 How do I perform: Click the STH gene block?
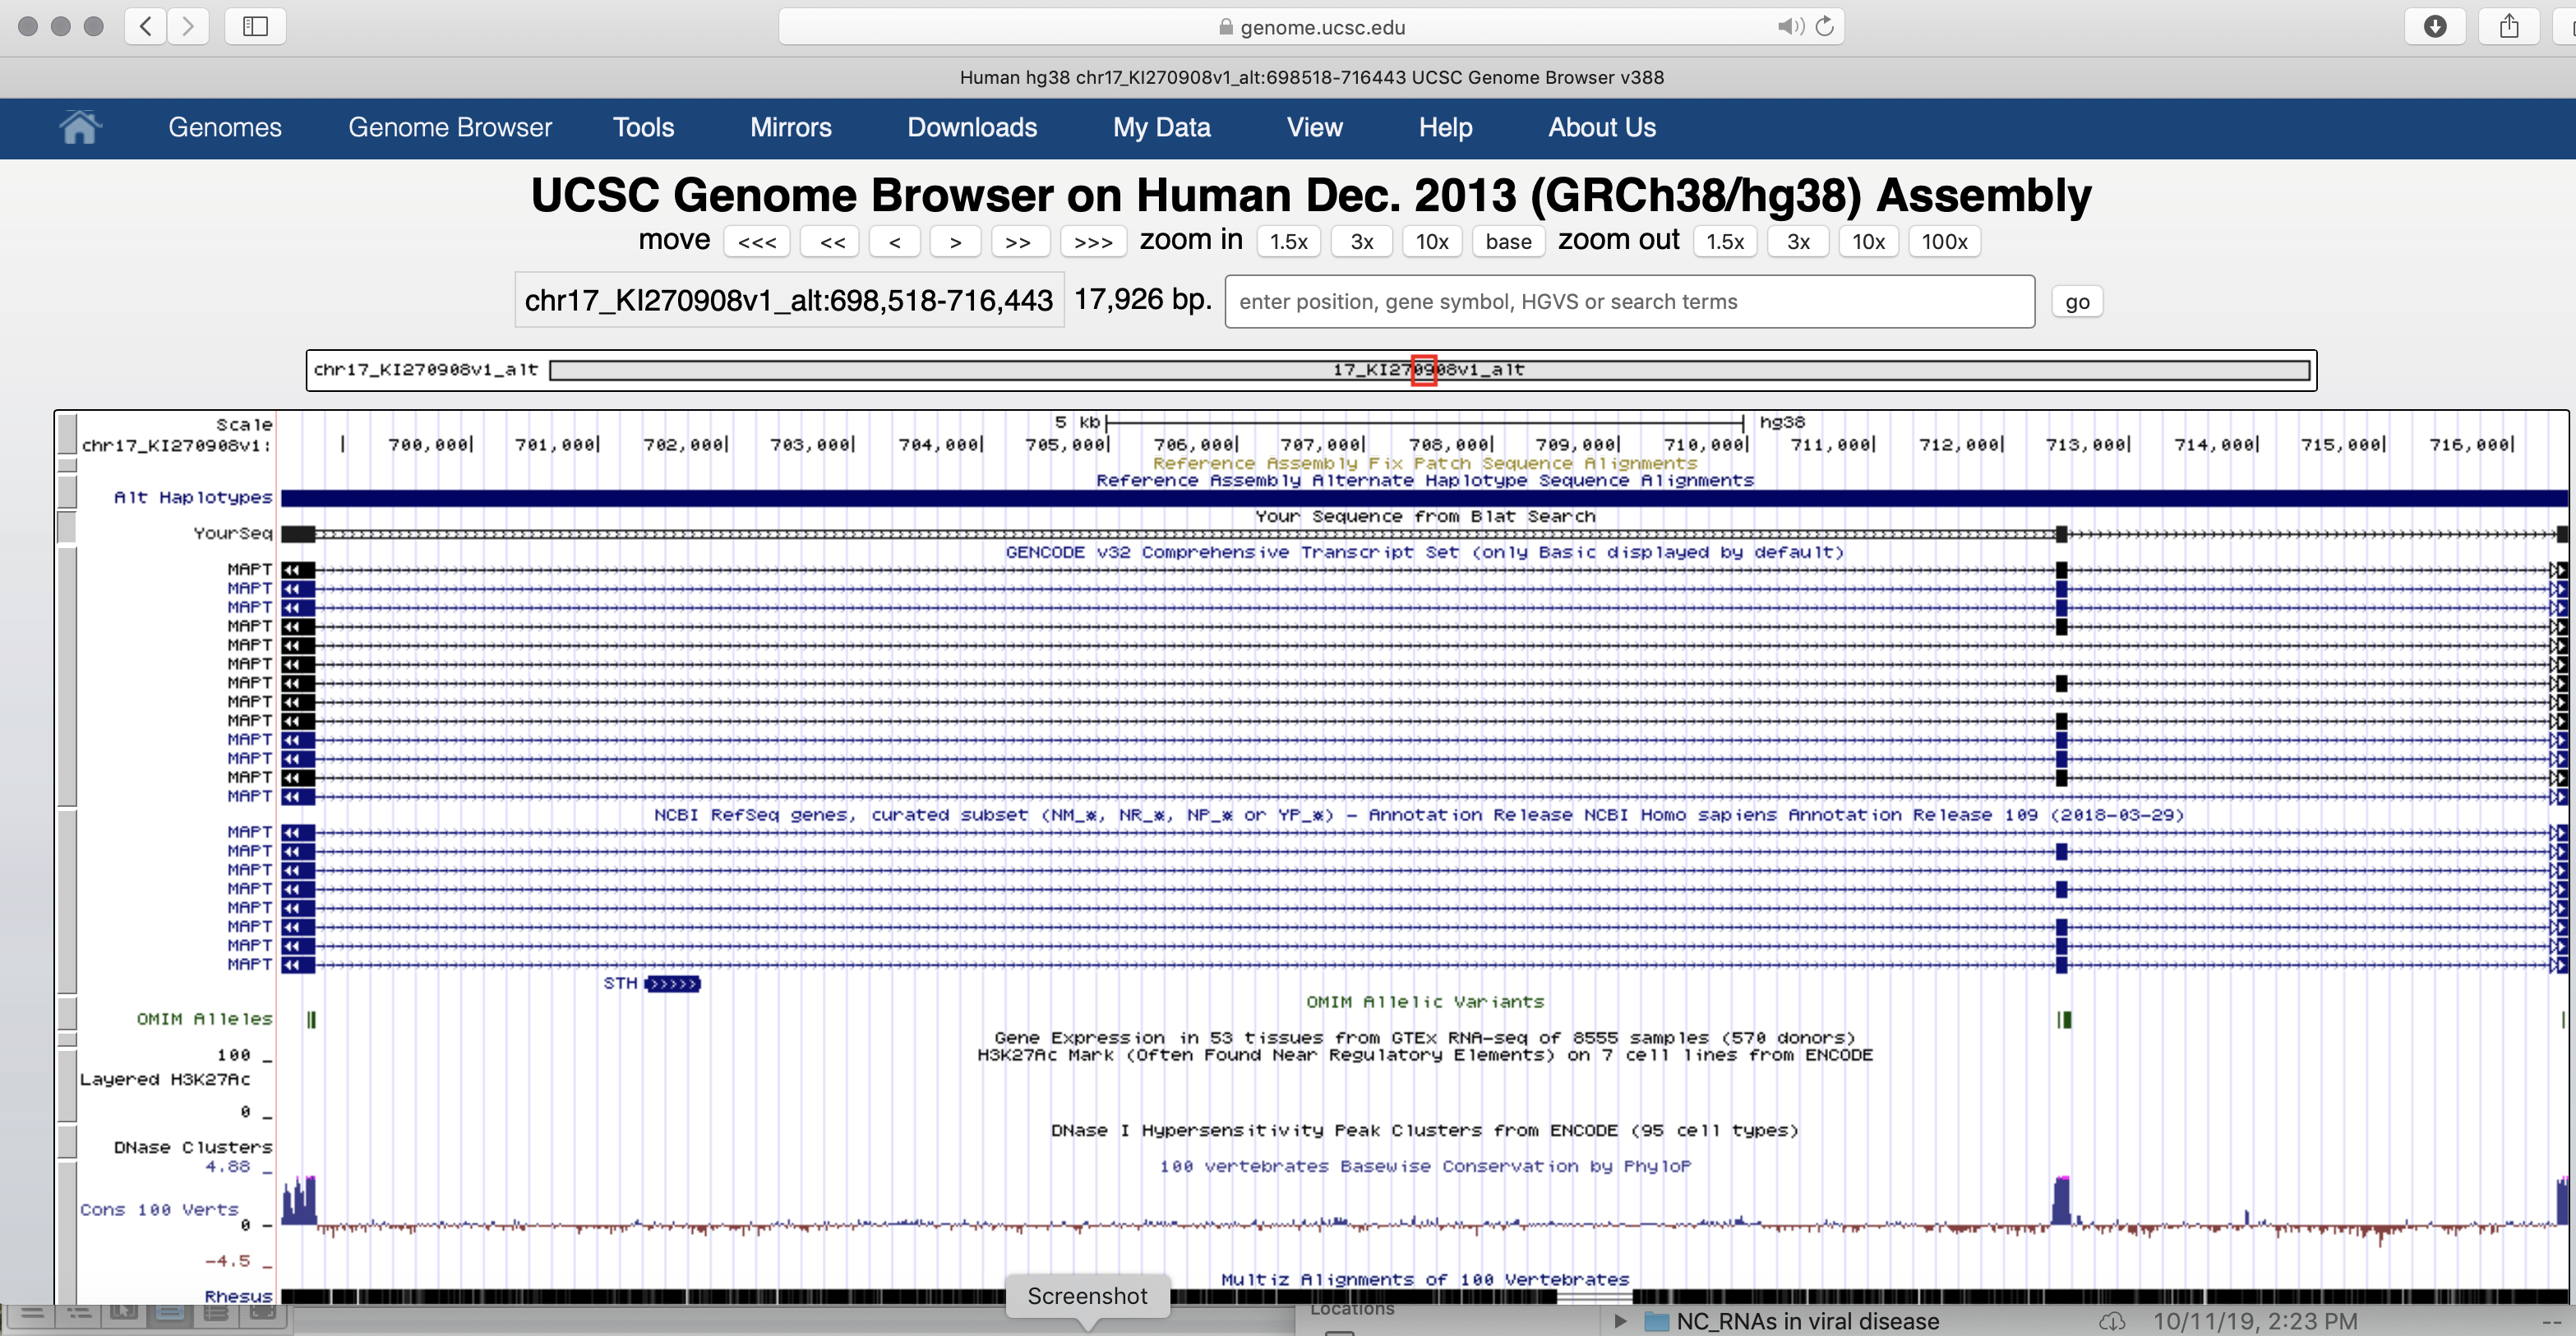pos(673,984)
